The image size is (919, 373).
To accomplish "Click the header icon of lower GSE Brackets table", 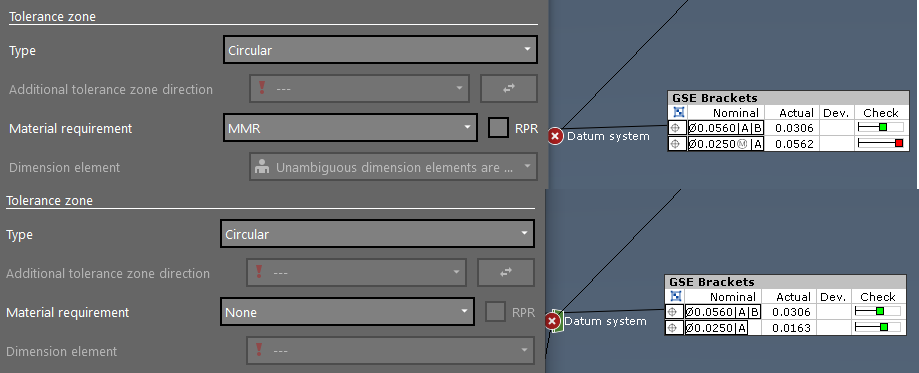I will 675,296.
